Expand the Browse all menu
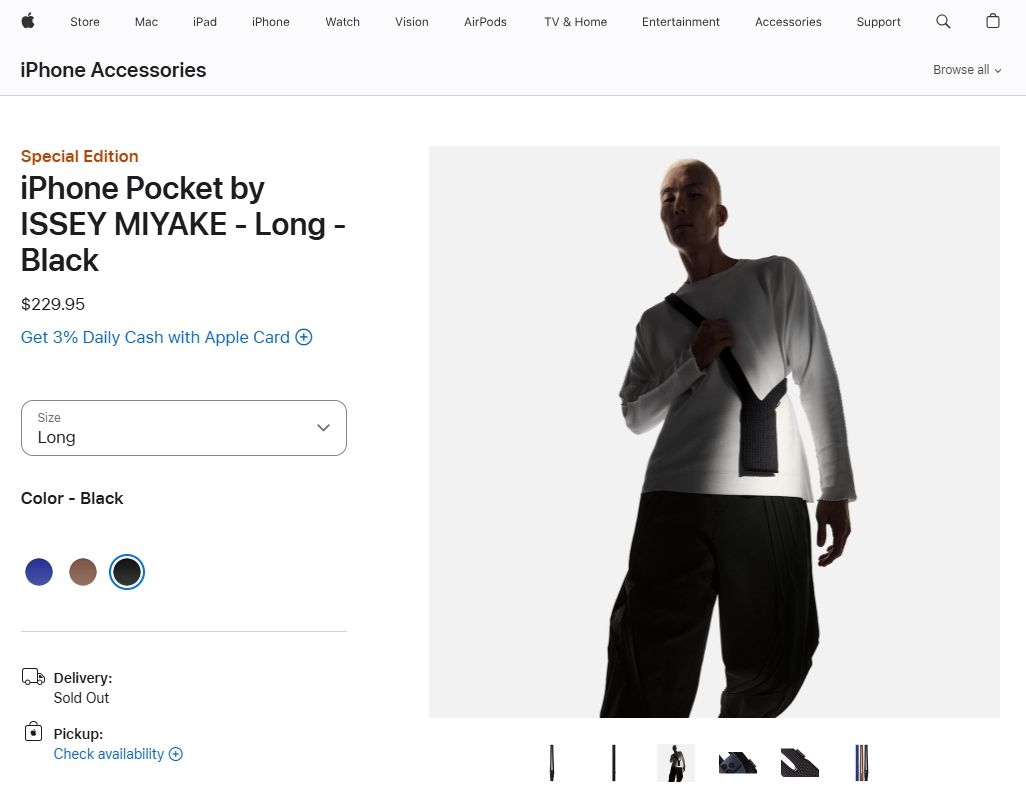Screen dimensions: 1026x791 (x=966, y=70)
